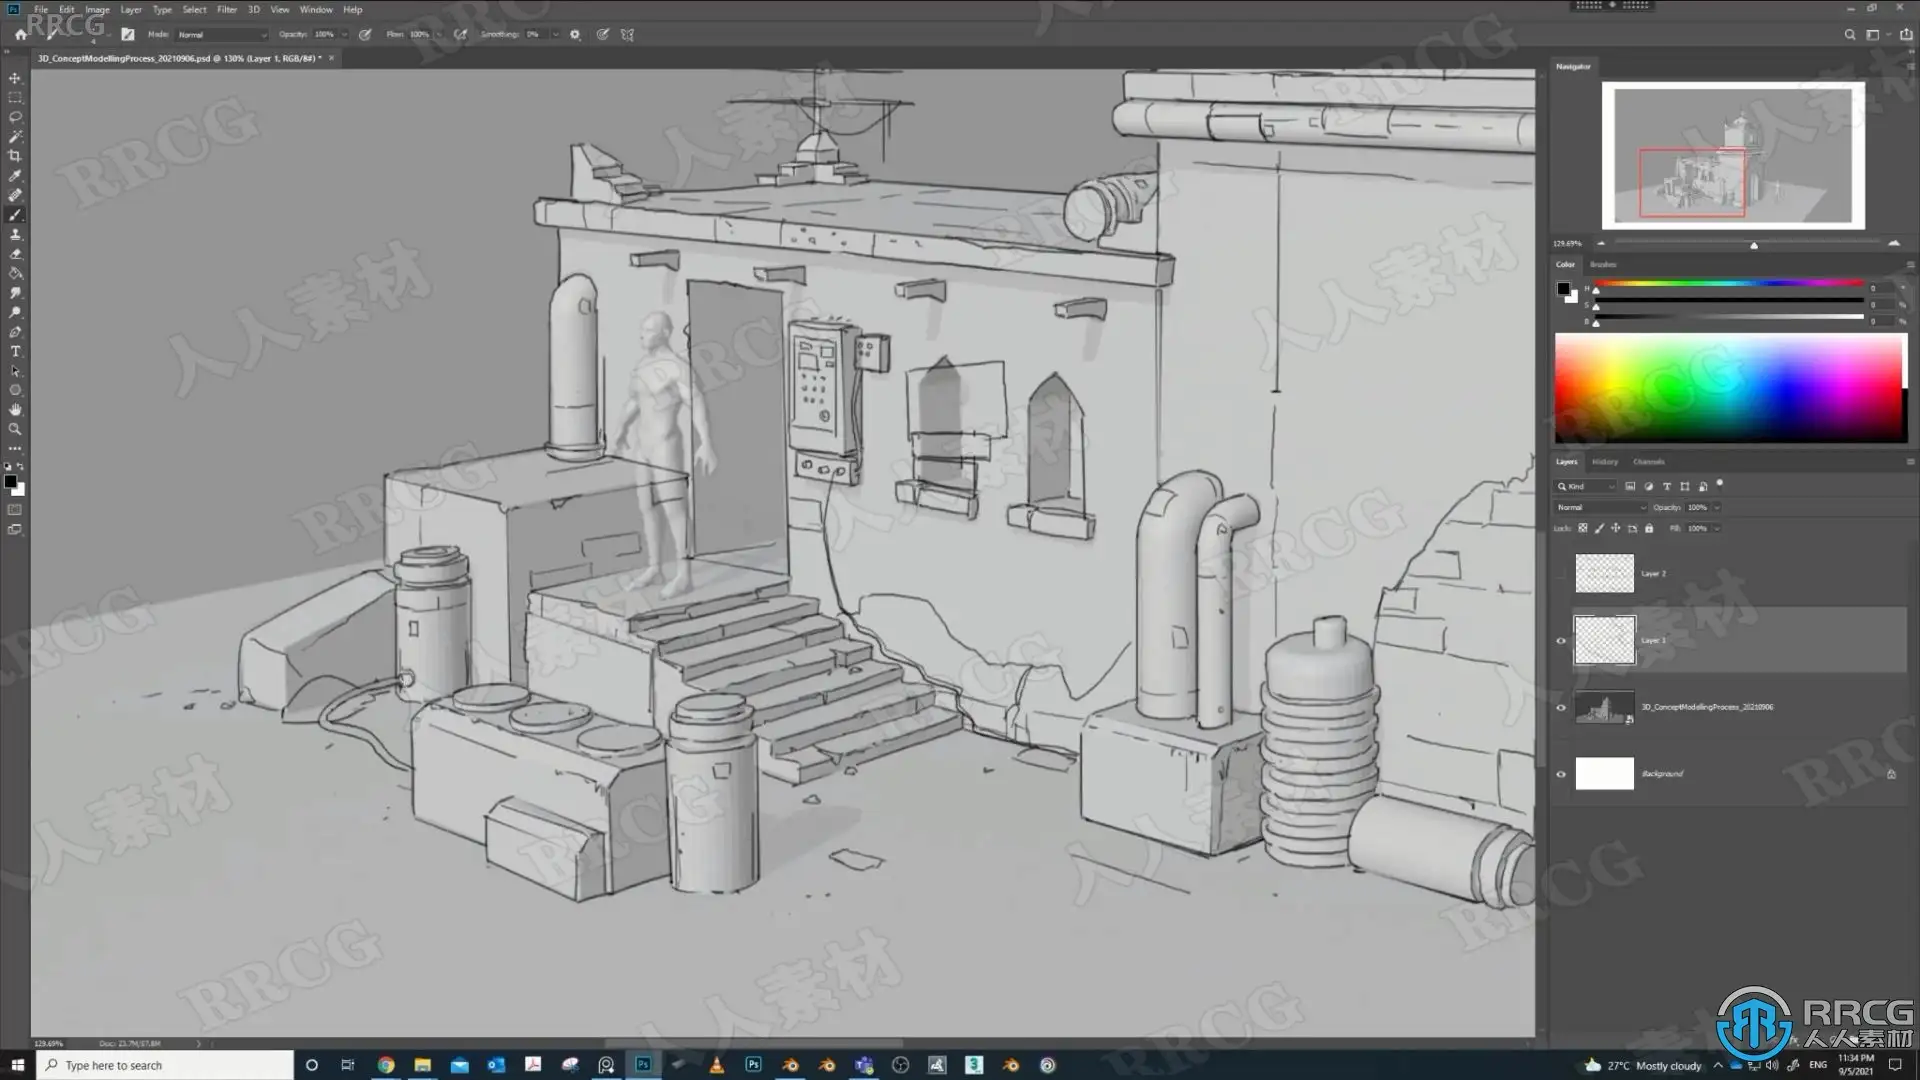Viewport: 1920px width, 1080px height.
Task: Switch to the History tab
Action: (x=1605, y=462)
